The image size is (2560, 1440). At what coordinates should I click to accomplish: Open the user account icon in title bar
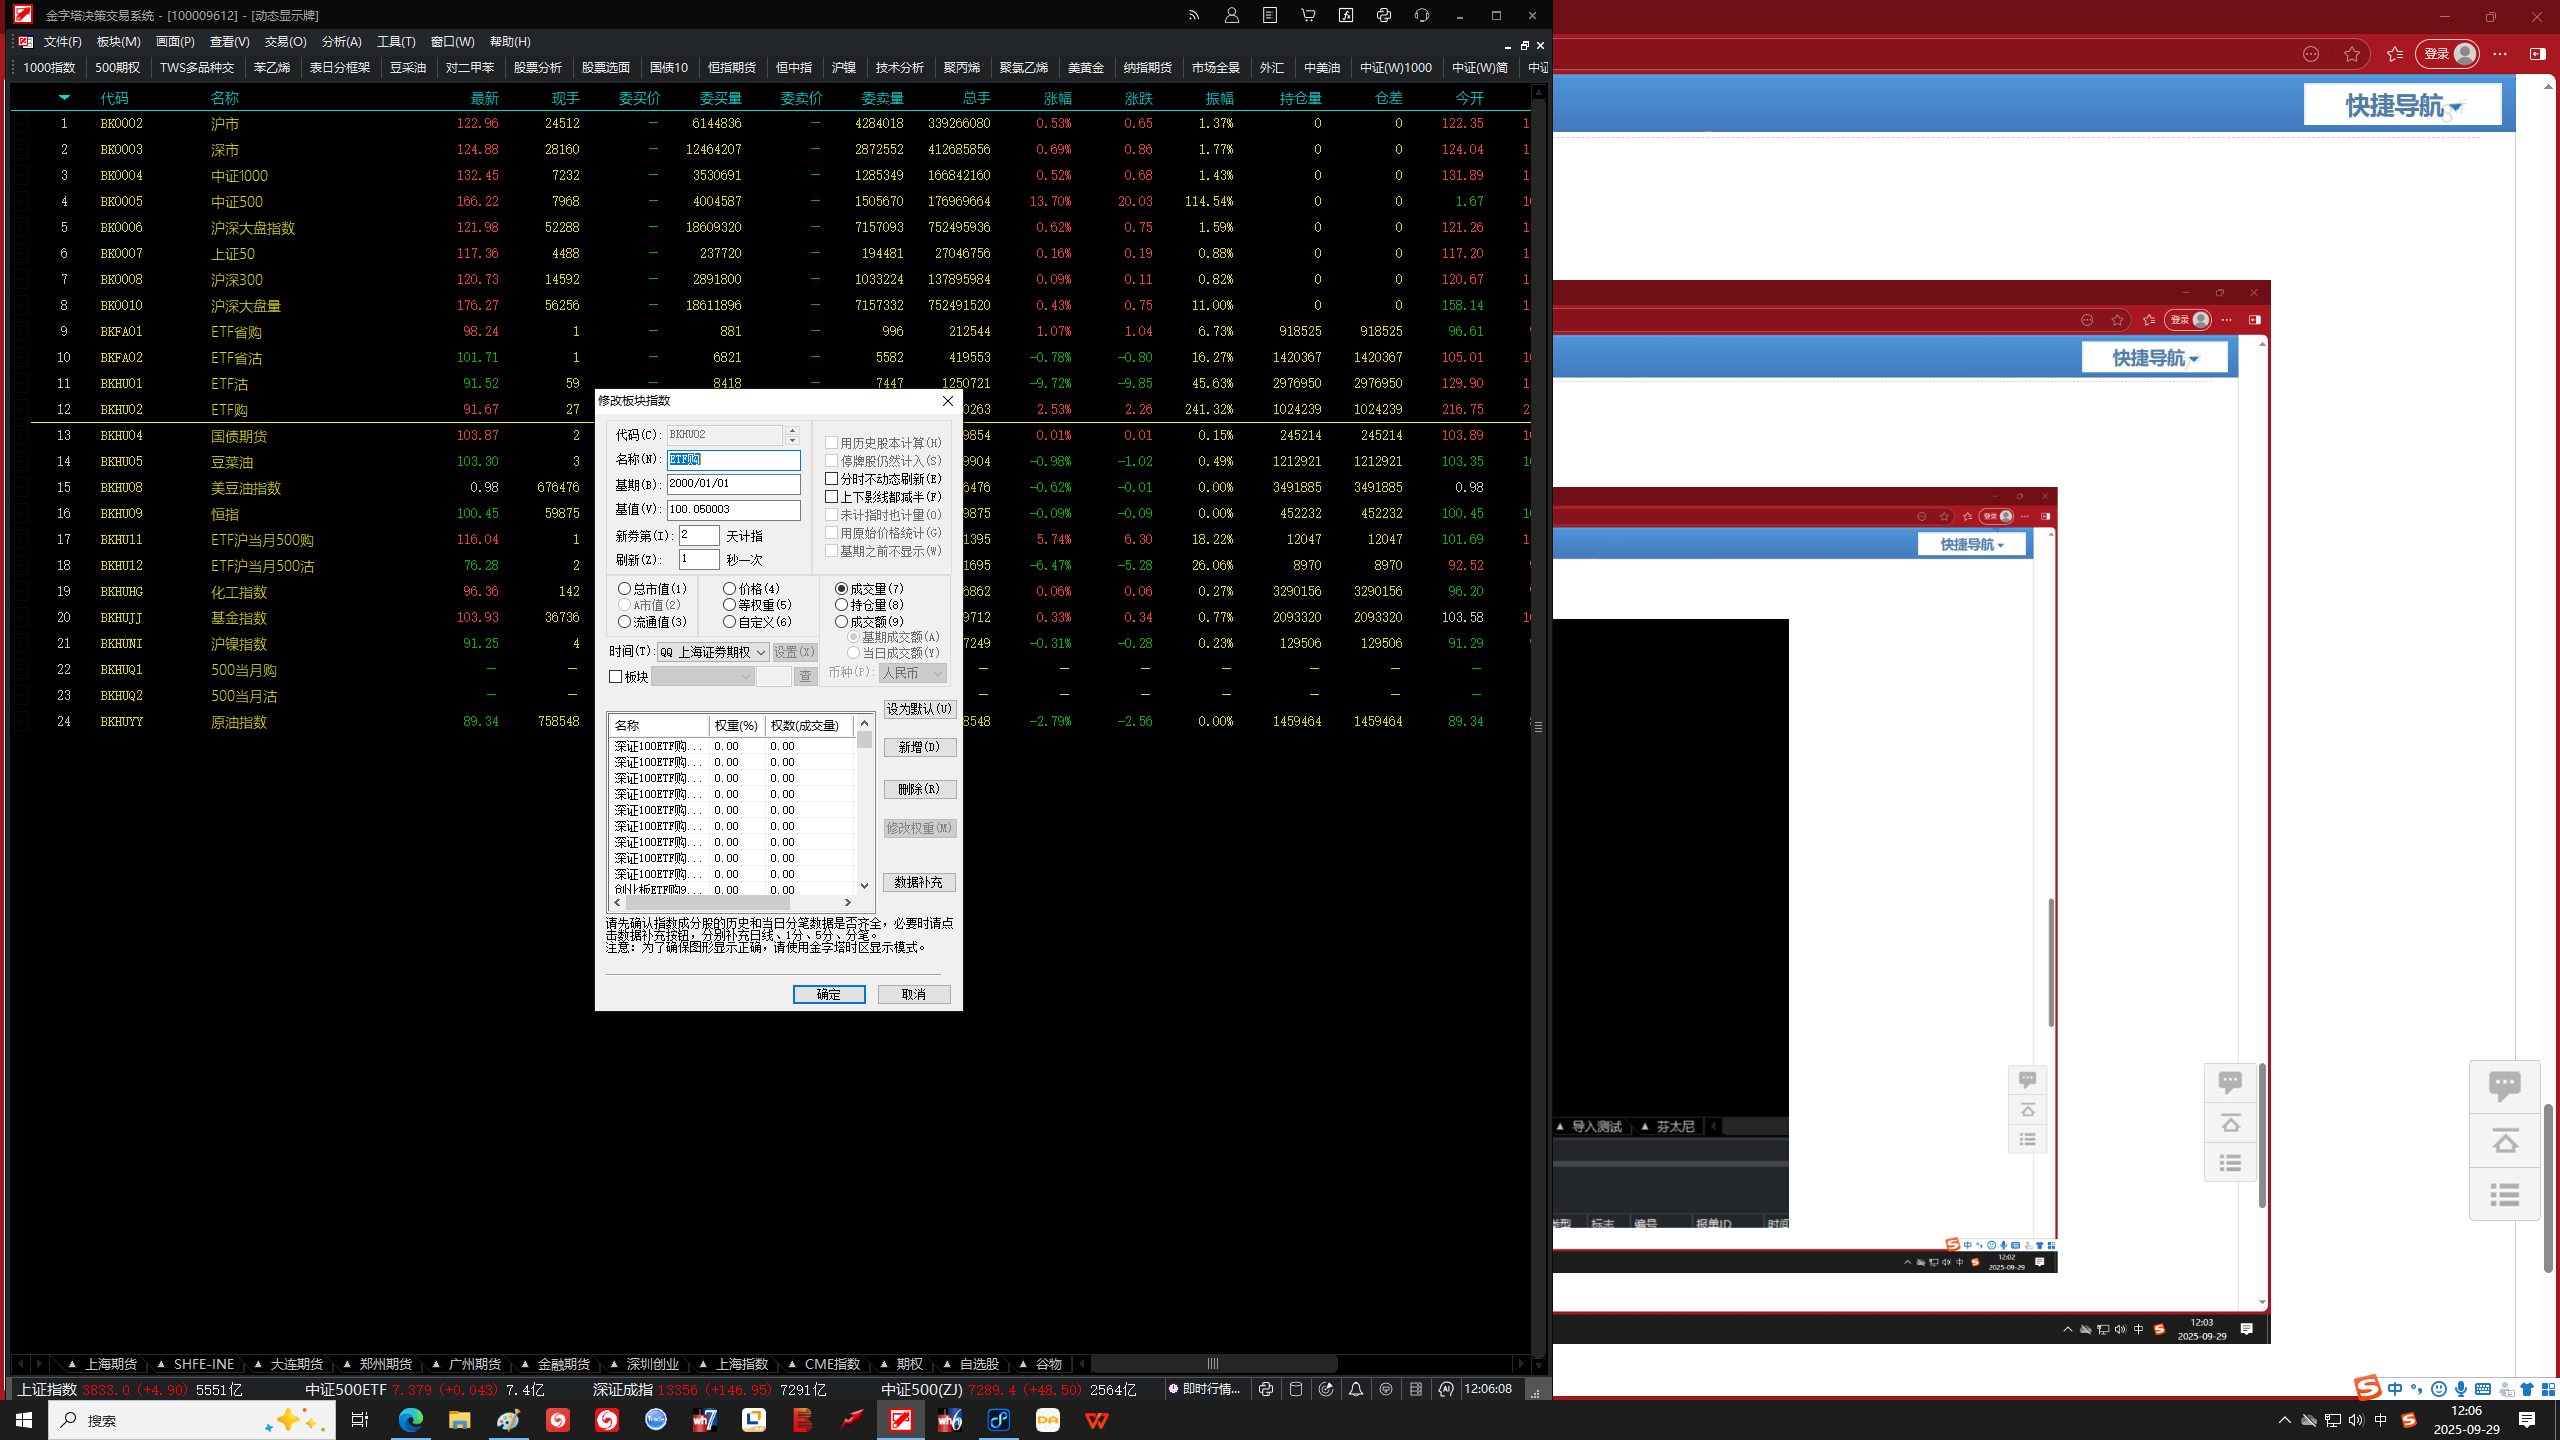(1231, 15)
